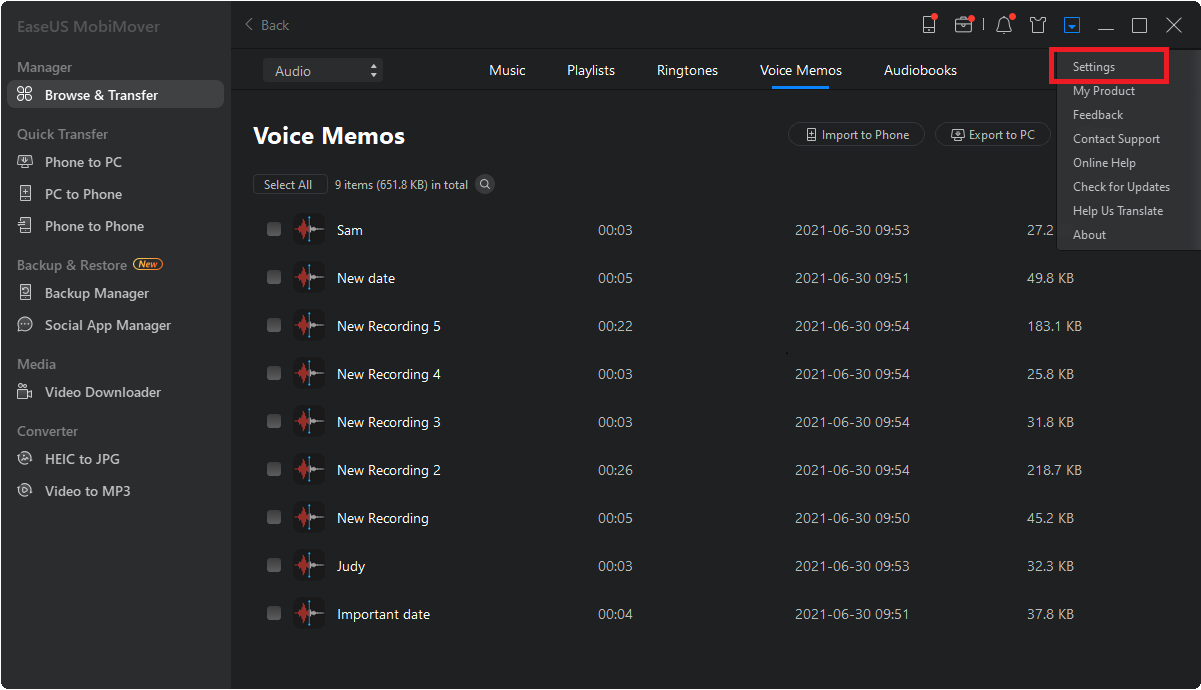Image resolution: width=1201 pixels, height=690 pixels.
Task: Open the toolbox icon in title bar
Action: pos(963,25)
